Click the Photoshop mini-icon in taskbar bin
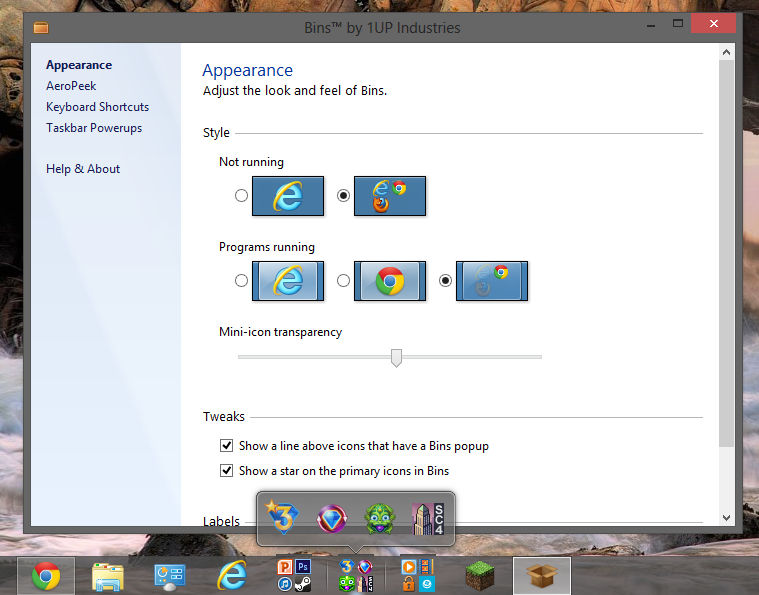Image resolution: width=759 pixels, height=595 pixels. [303, 566]
